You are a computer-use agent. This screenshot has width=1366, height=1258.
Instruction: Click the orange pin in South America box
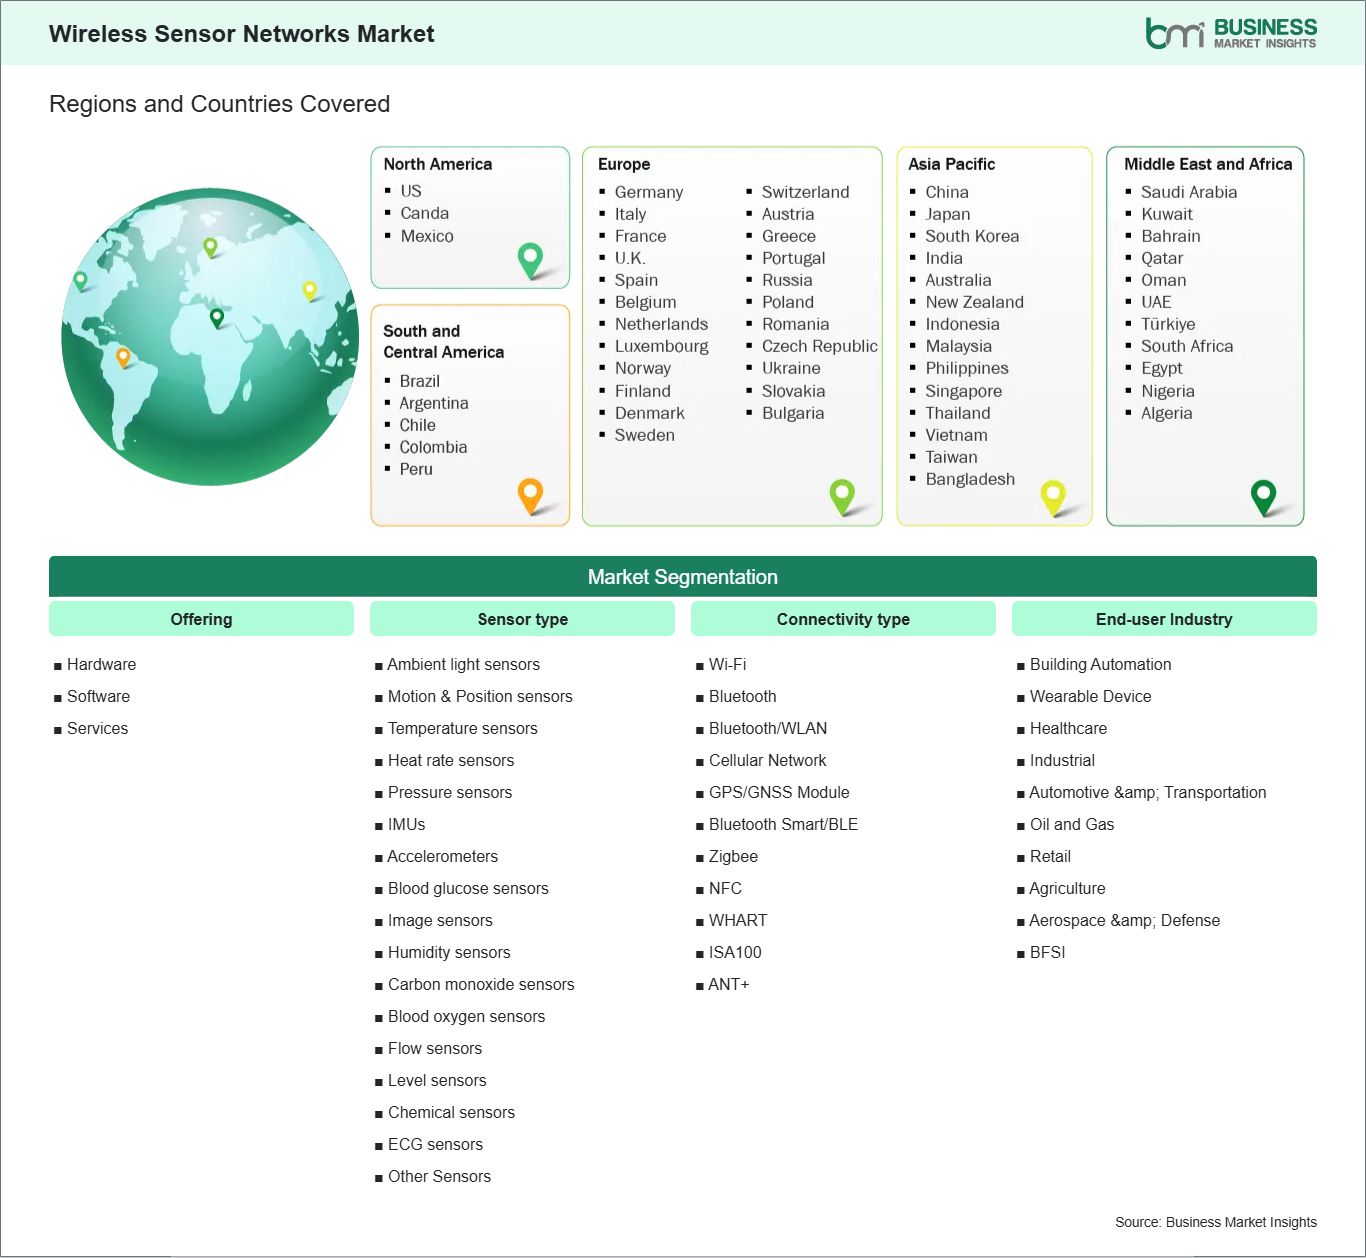tap(530, 494)
